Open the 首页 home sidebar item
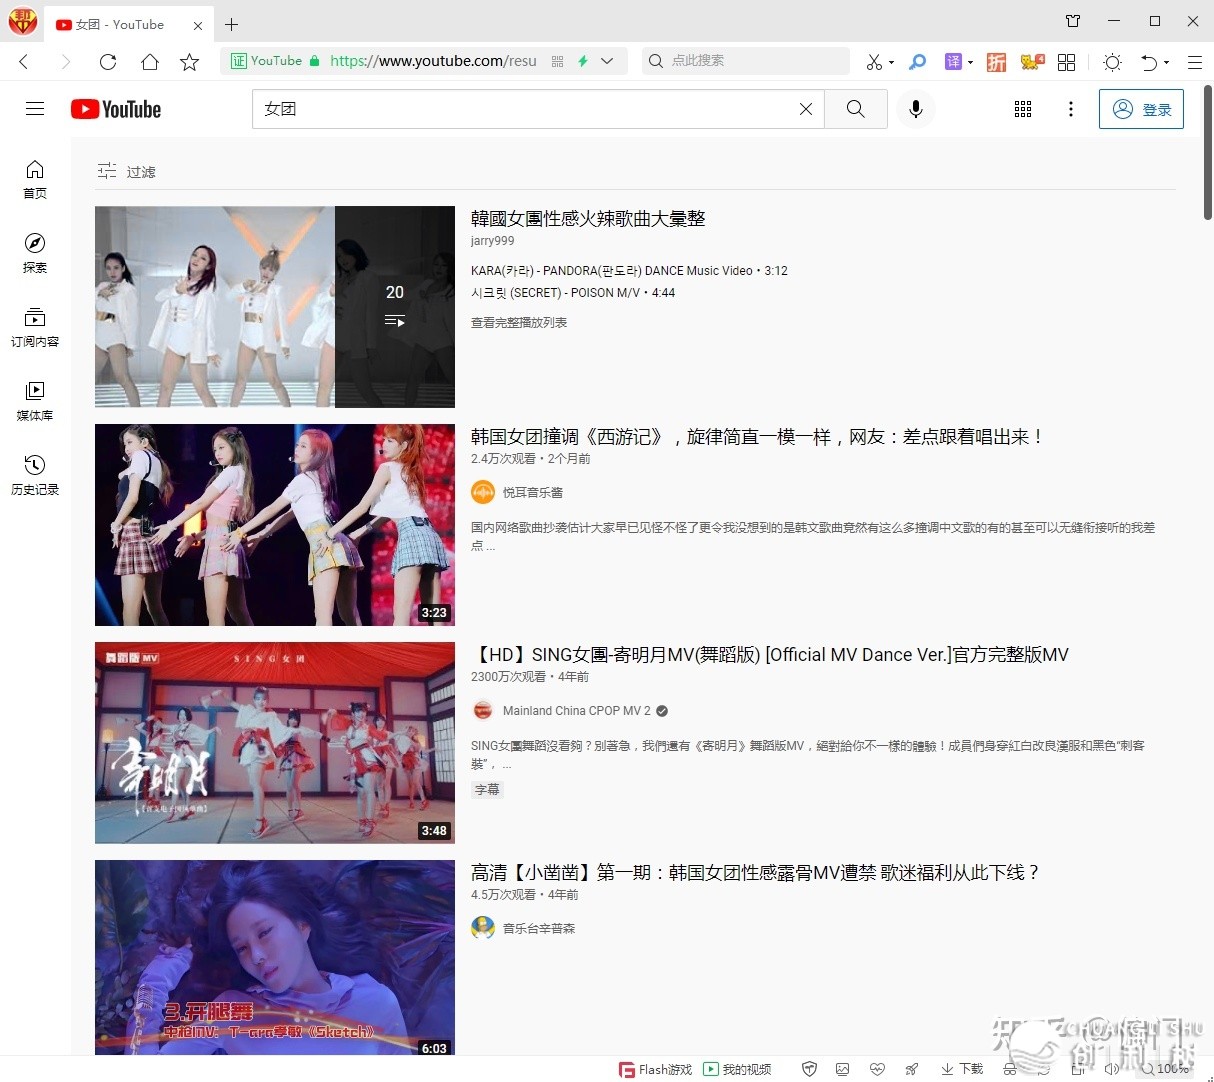The width and height of the screenshot is (1214, 1082). pos(35,179)
